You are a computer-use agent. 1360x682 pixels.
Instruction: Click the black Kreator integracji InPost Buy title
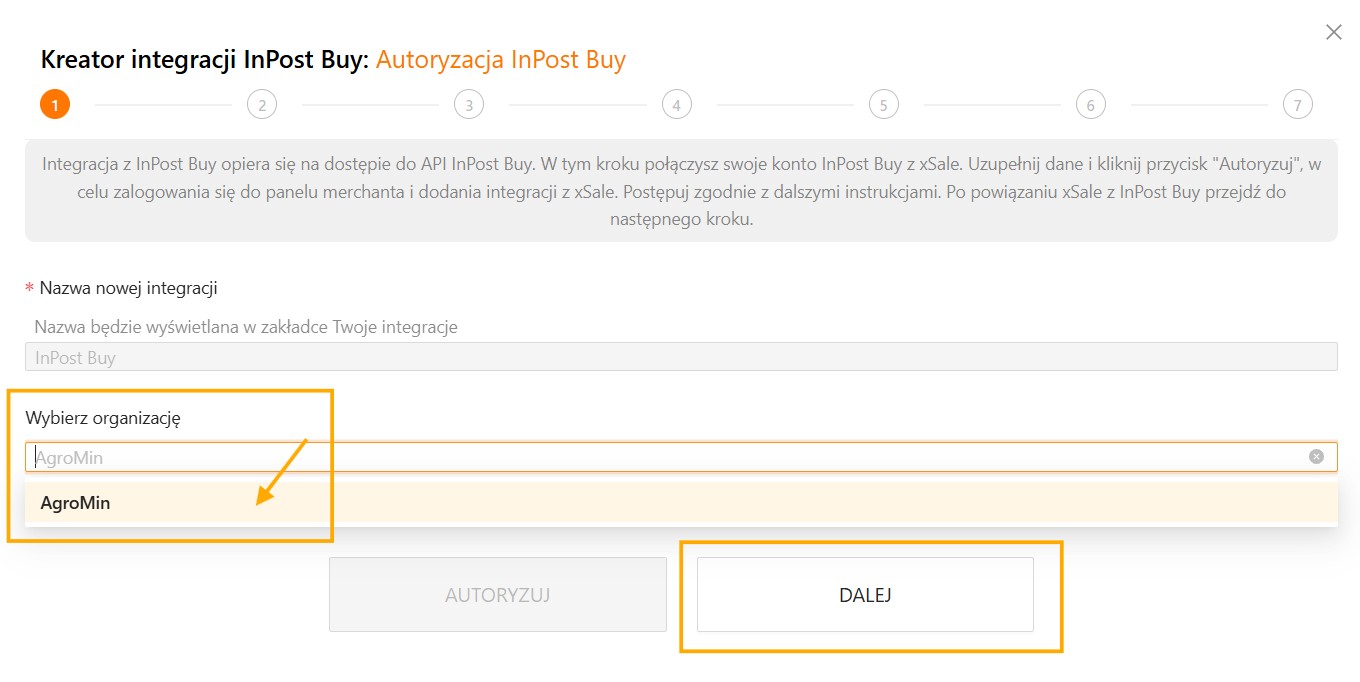pos(204,60)
